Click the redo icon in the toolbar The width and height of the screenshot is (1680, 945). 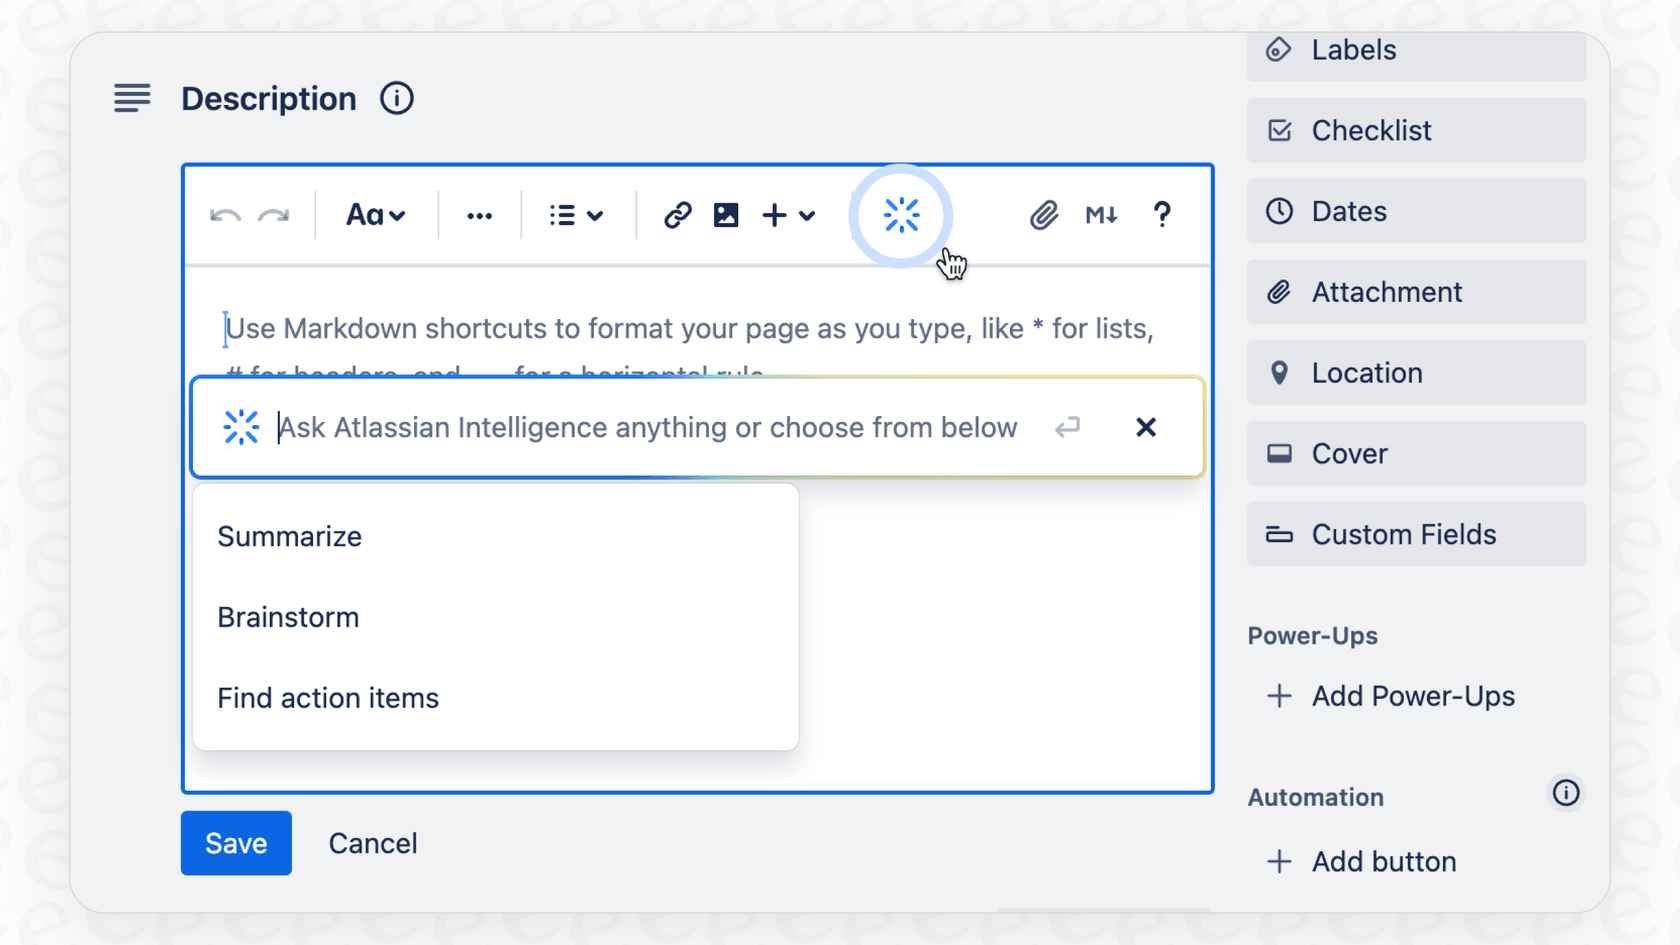coord(274,215)
